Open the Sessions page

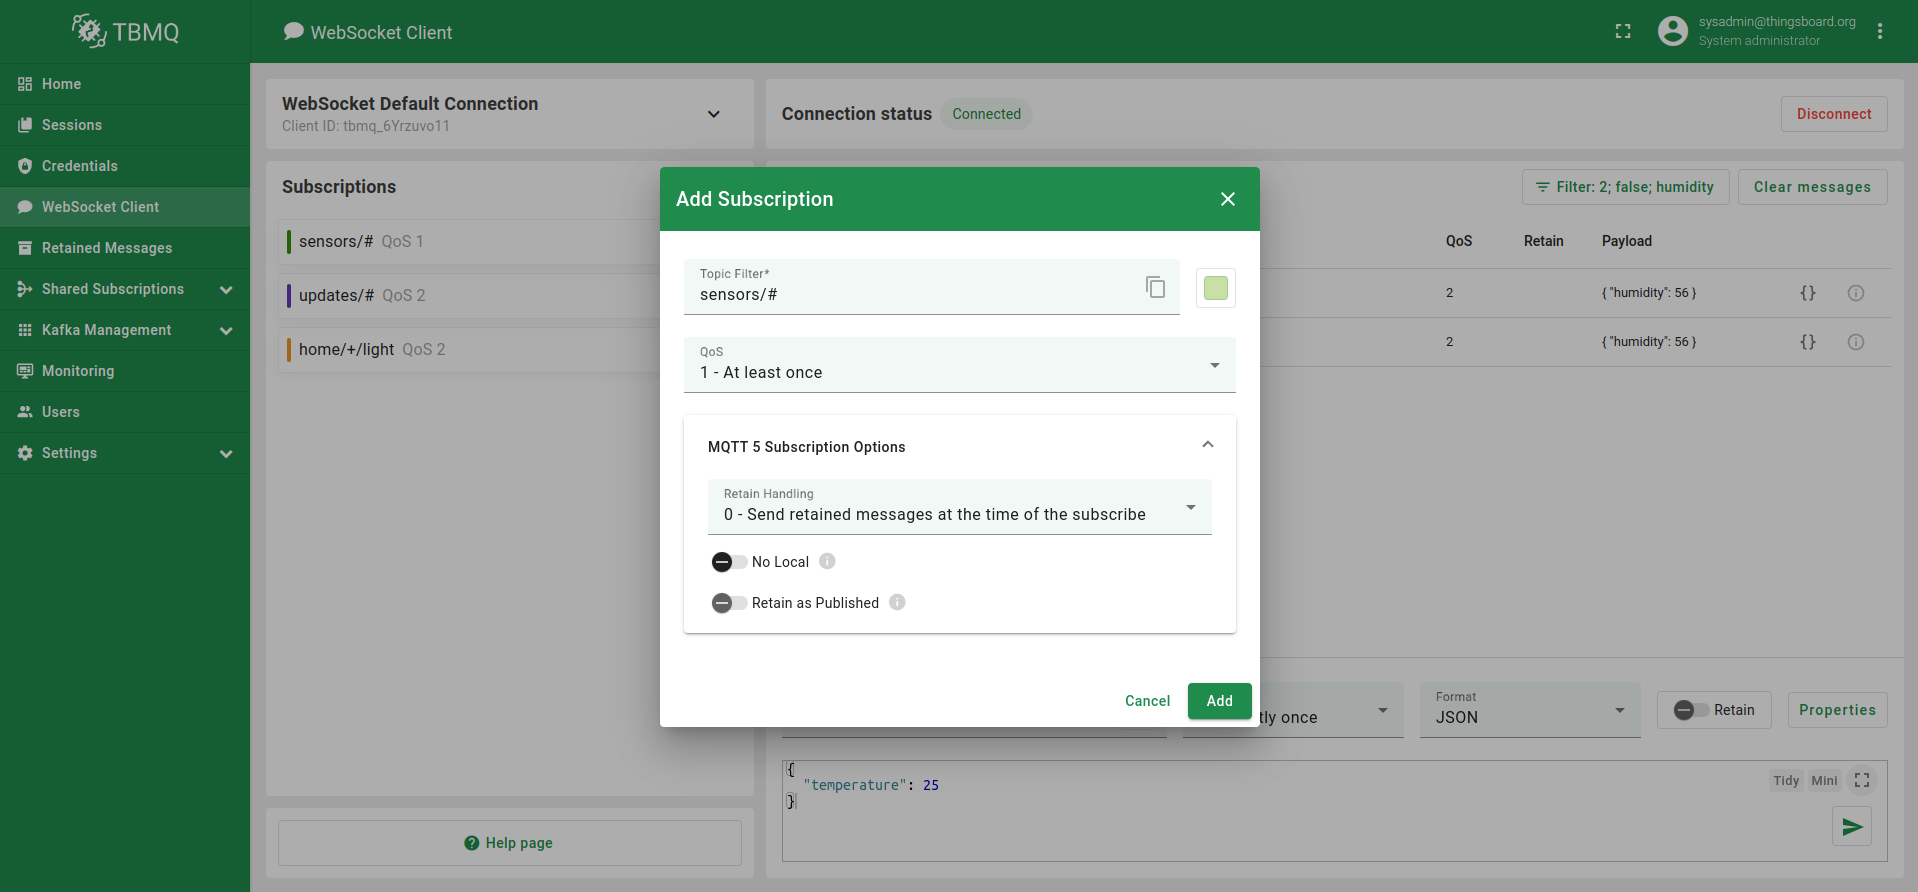point(72,125)
